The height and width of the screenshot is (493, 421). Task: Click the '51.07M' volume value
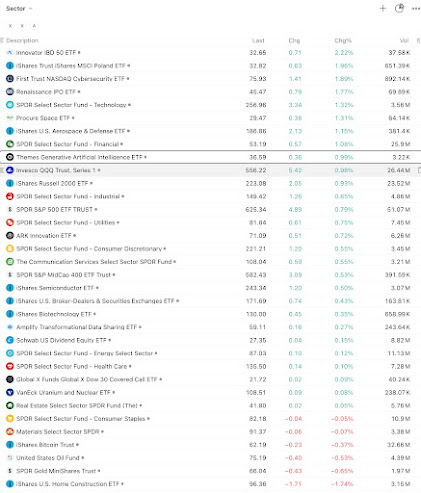pos(399,209)
